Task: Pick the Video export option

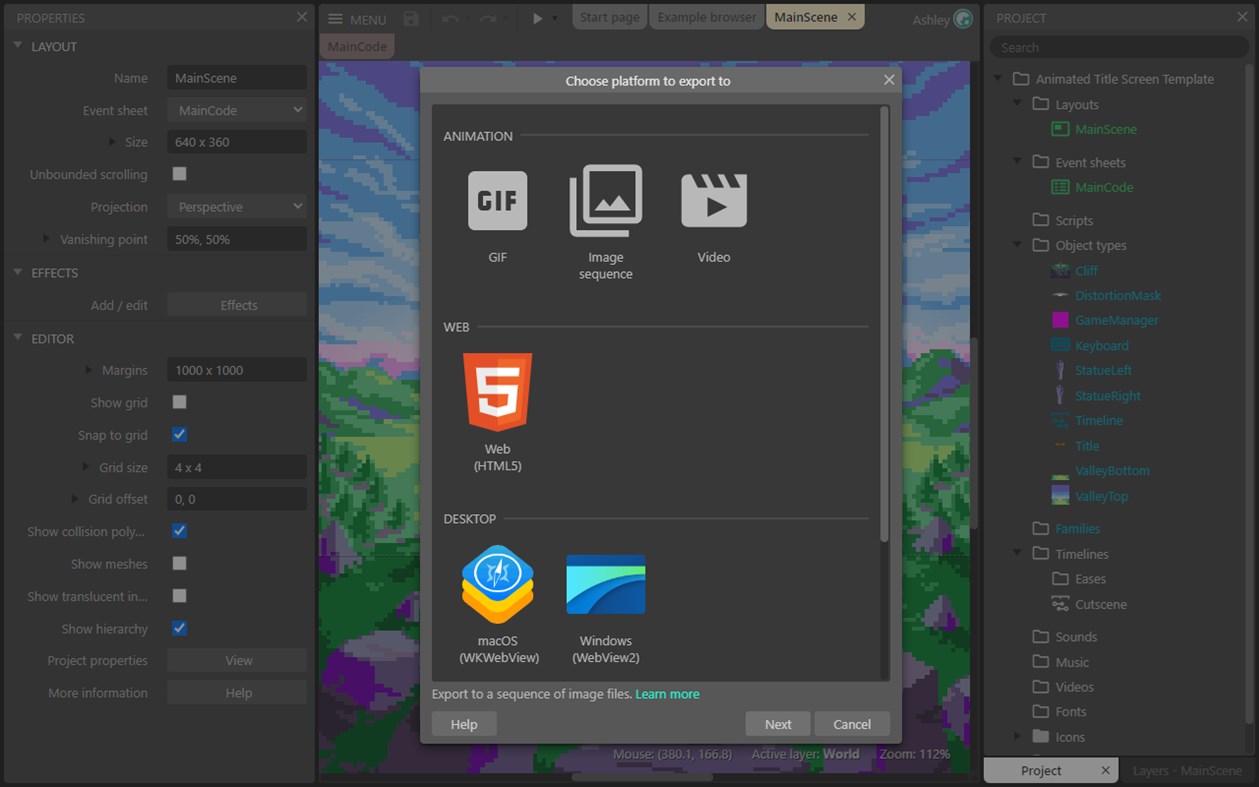Action: pos(713,201)
